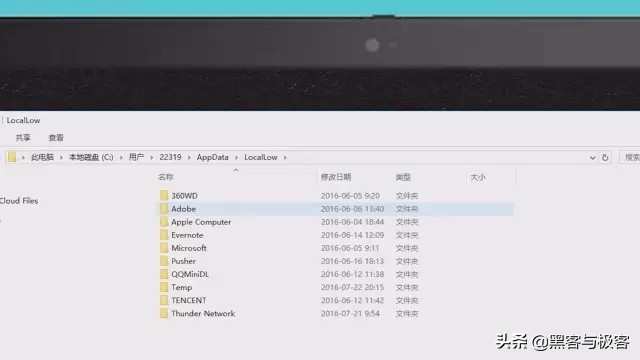Image resolution: width=640 pixels, height=360 pixels.
Task: Click date 2016-06-16 18:13 of Pusher
Action: 352,261
